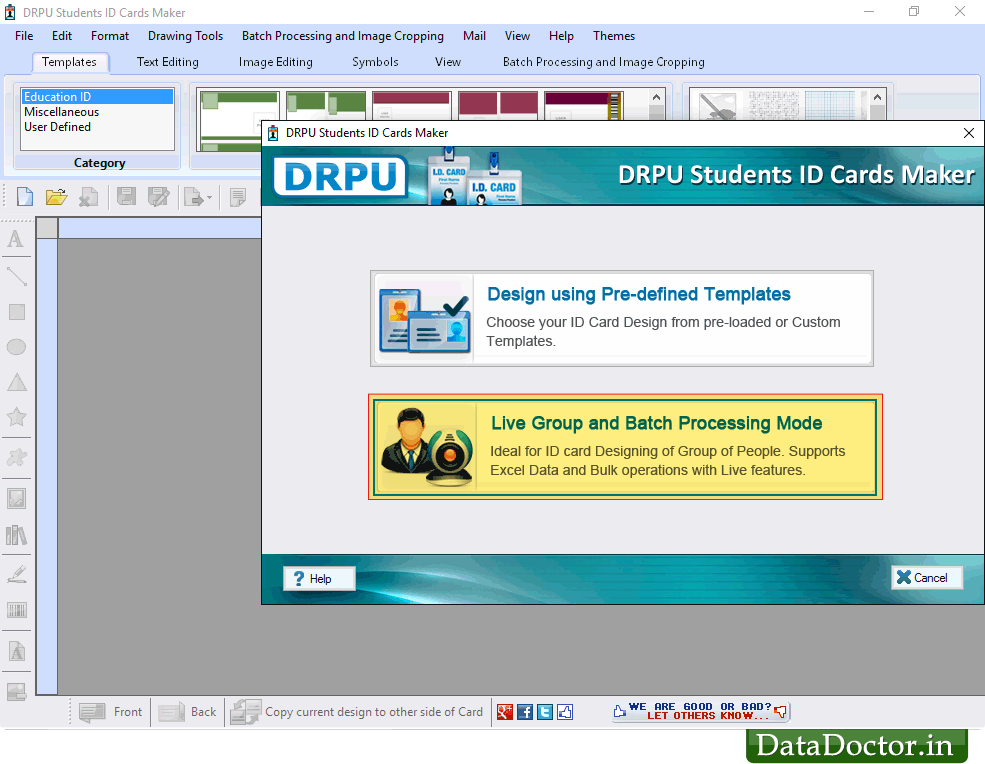Select Education ID category
The image size is (985, 764).
(97, 97)
